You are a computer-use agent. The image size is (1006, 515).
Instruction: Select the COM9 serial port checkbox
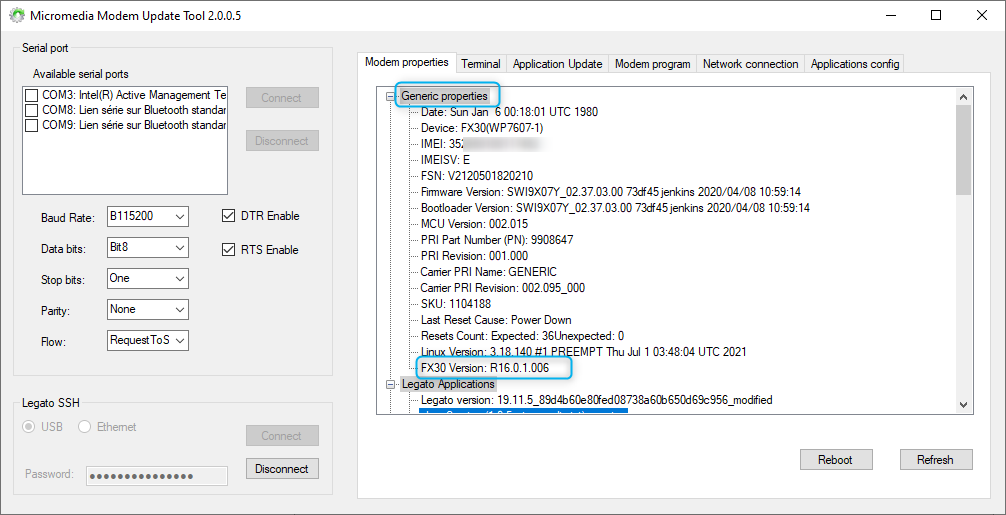(32, 126)
